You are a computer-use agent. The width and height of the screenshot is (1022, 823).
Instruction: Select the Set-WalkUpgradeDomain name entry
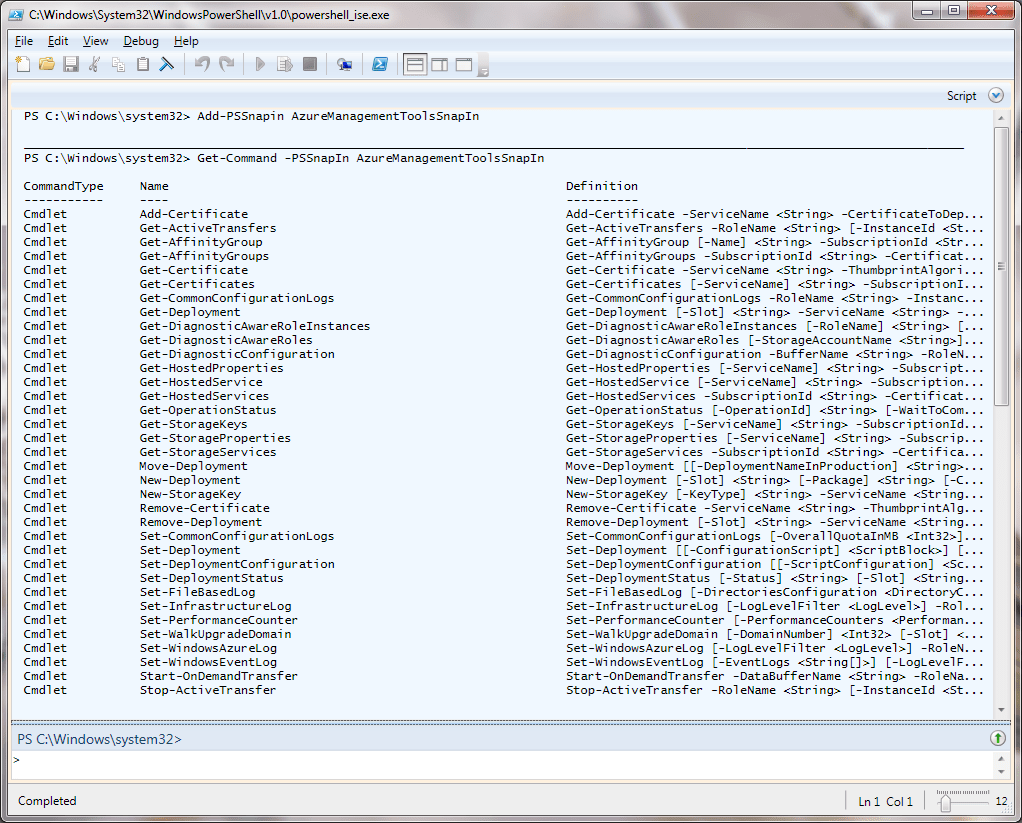[x=215, y=634]
